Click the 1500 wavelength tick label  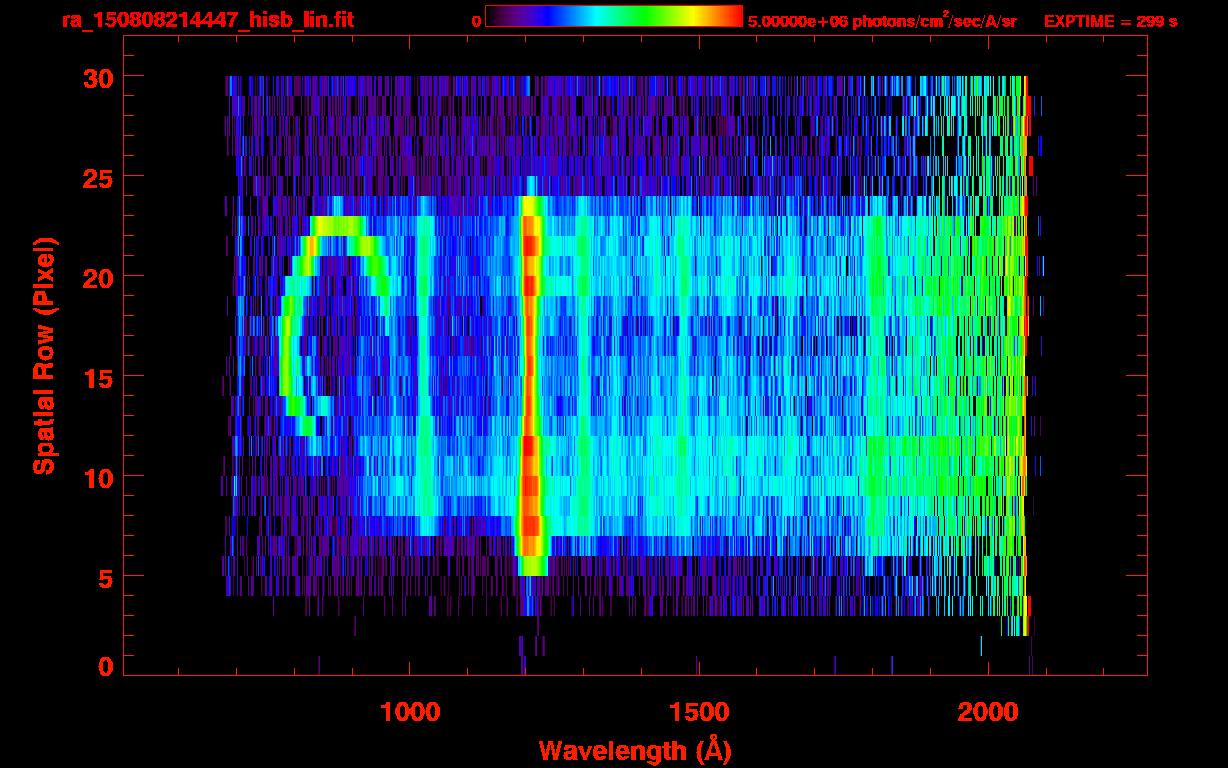click(698, 712)
